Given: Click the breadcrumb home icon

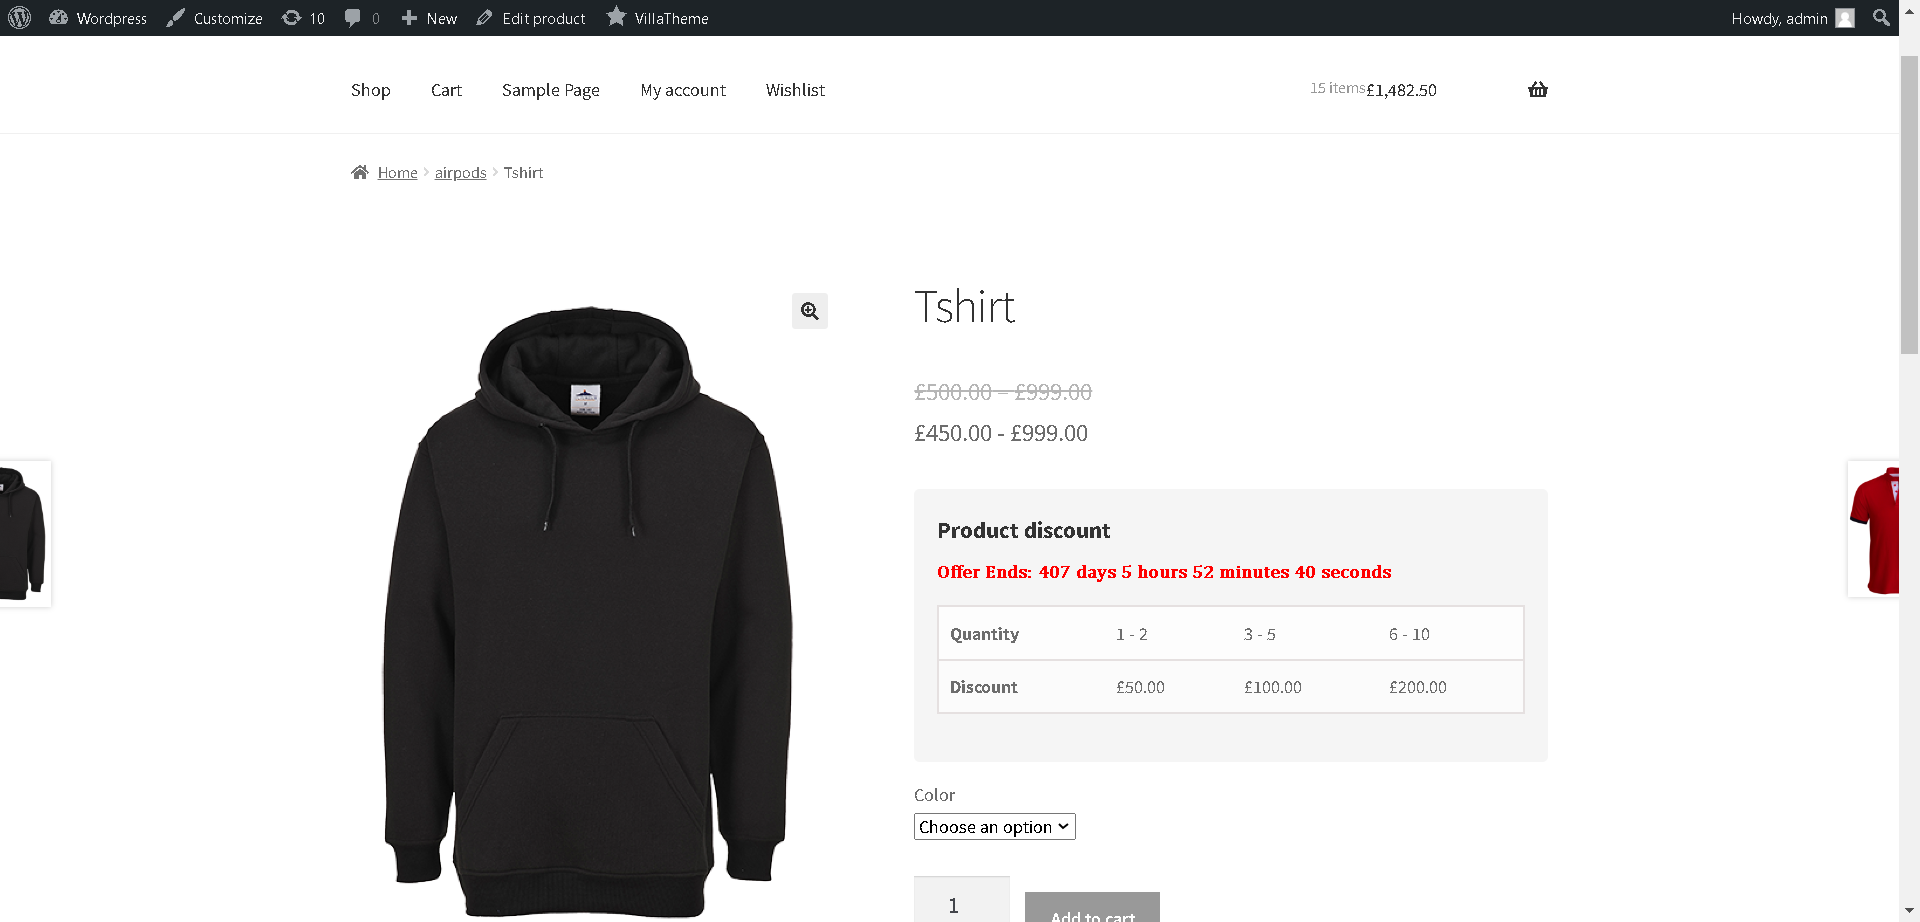Looking at the screenshot, I should [x=360, y=172].
